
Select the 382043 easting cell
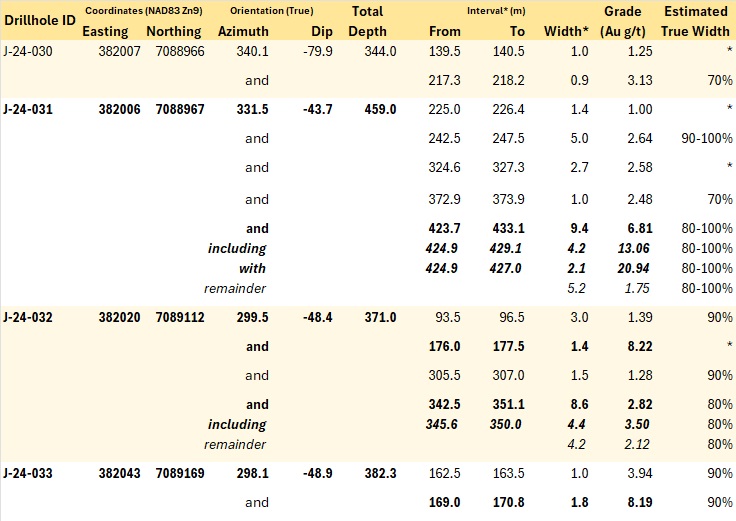119,473
